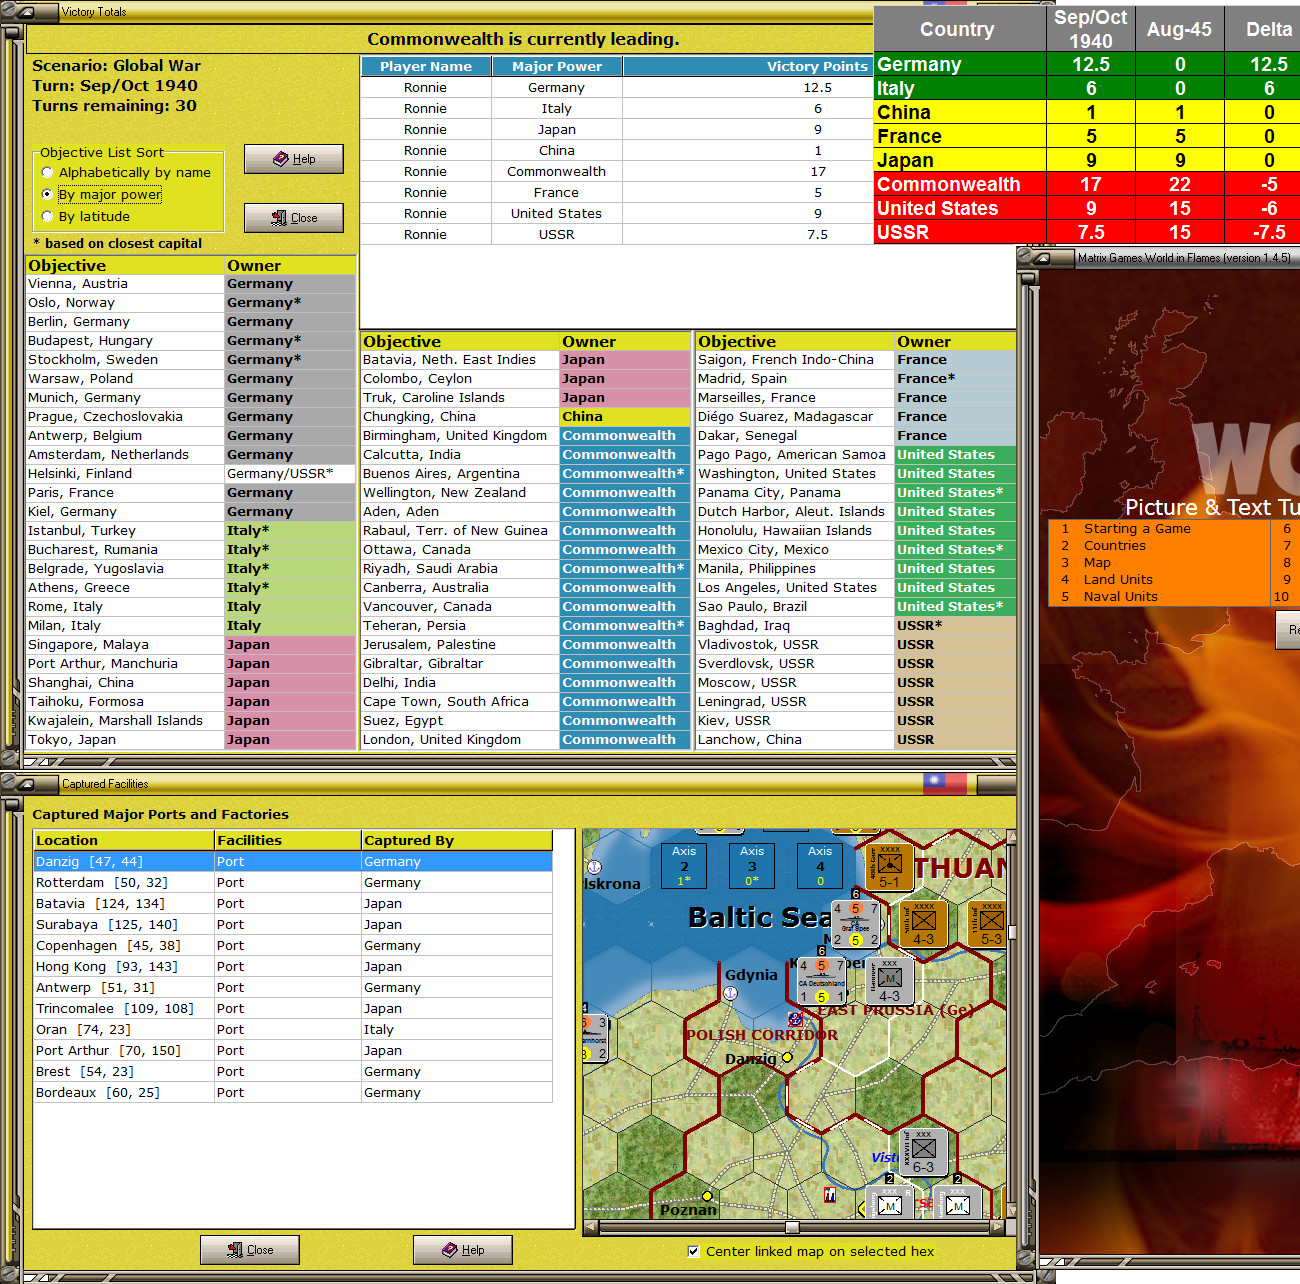
Task: Open the 'Countries' tutorial
Action: (1115, 546)
